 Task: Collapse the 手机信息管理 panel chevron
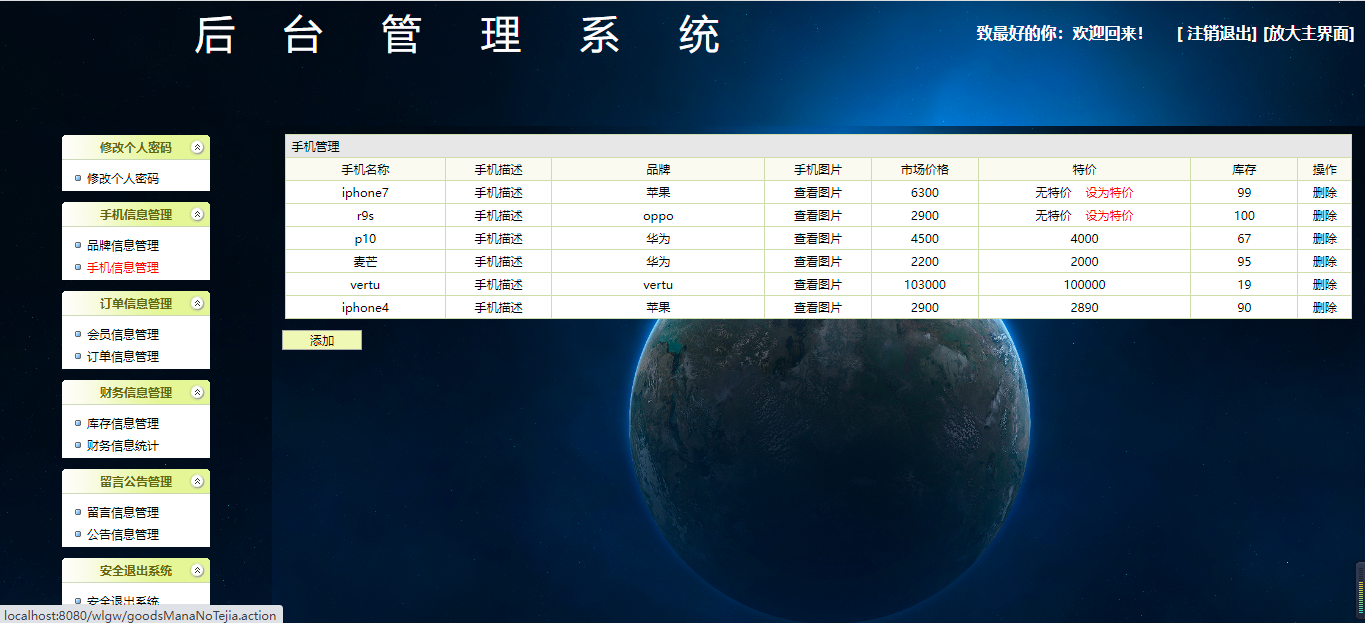tap(197, 214)
